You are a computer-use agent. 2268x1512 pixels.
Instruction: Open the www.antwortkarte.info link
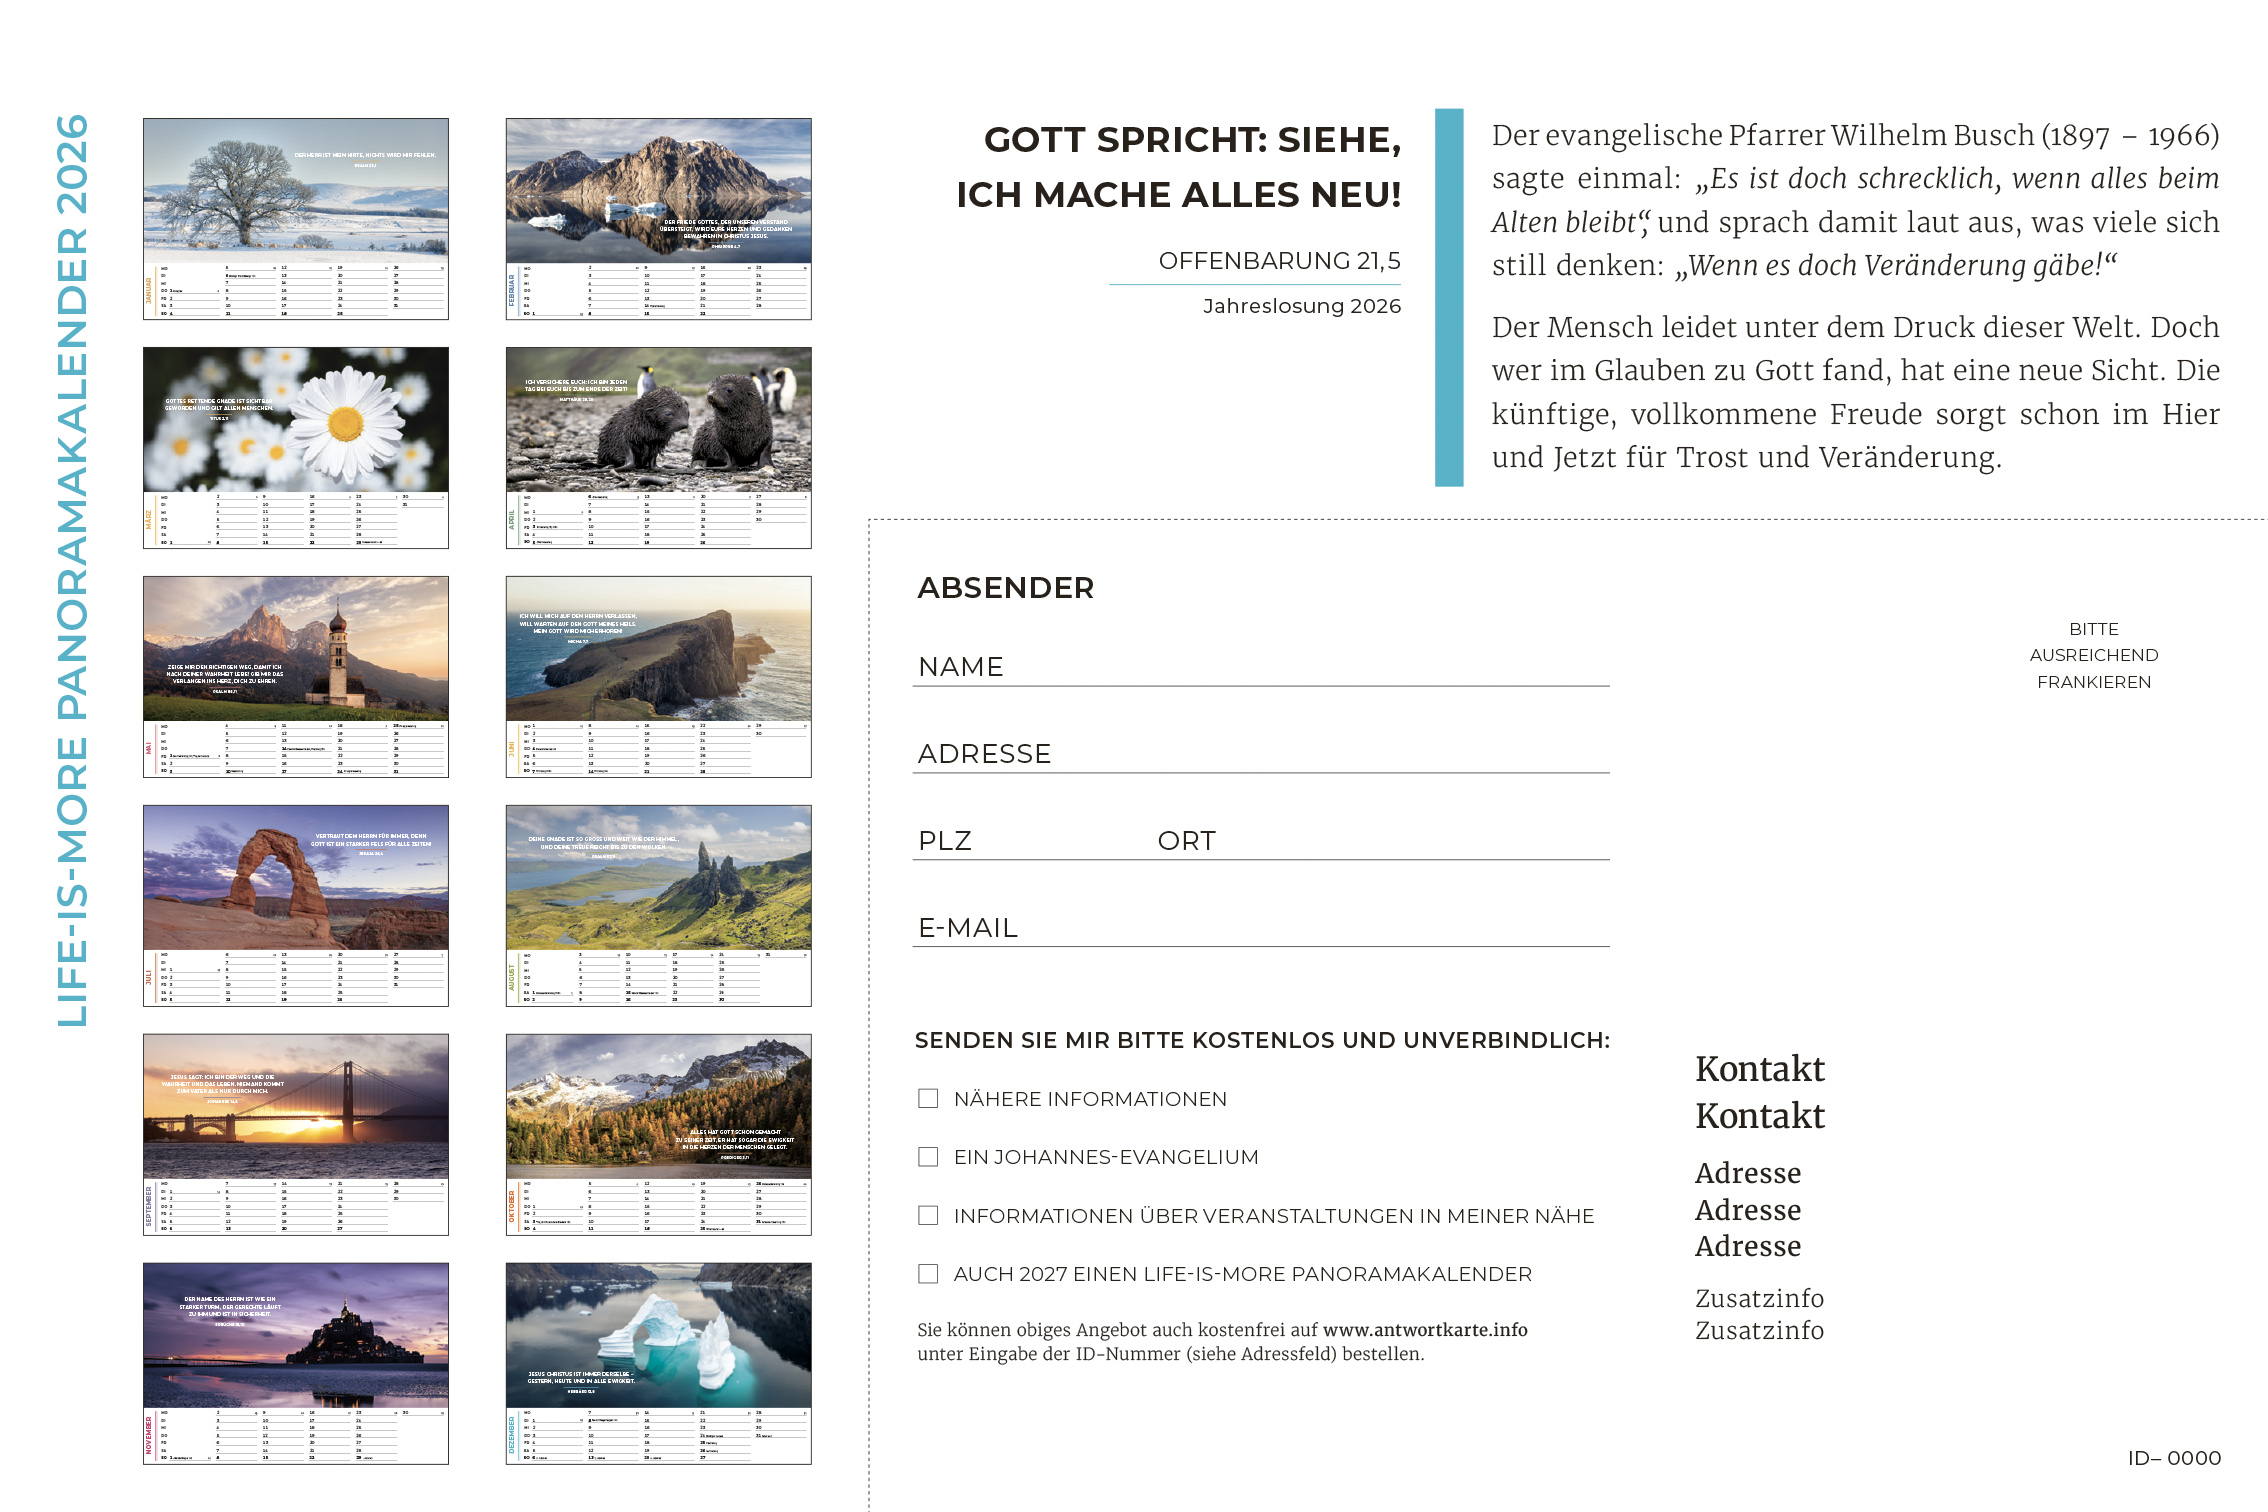coord(1424,1329)
